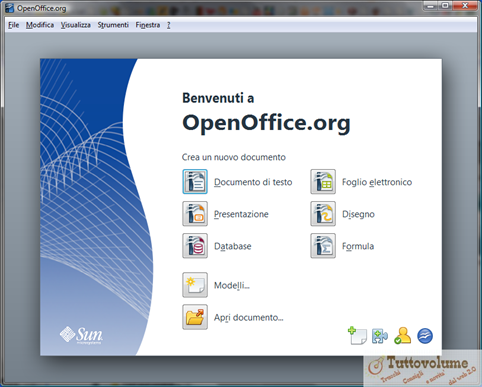The width and height of the screenshot is (482, 387).
Task: Start a new Formula via its icon
Action: pyautogui.click(x=323, y=246)
